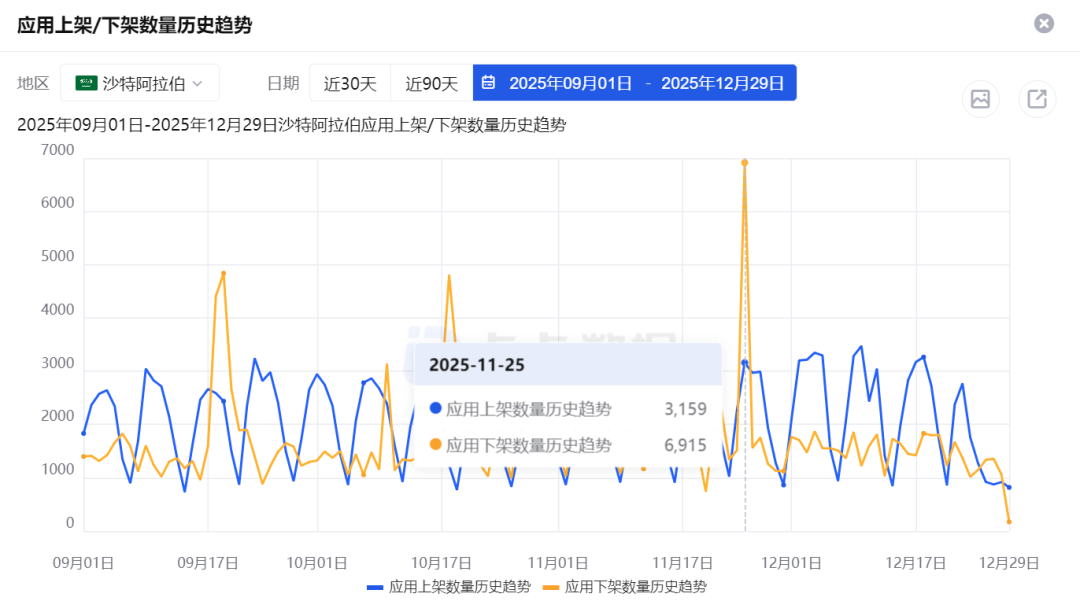
Task: Click the orange peak point on 11-25
Action: pyautogui.click(x=744, y=160)
